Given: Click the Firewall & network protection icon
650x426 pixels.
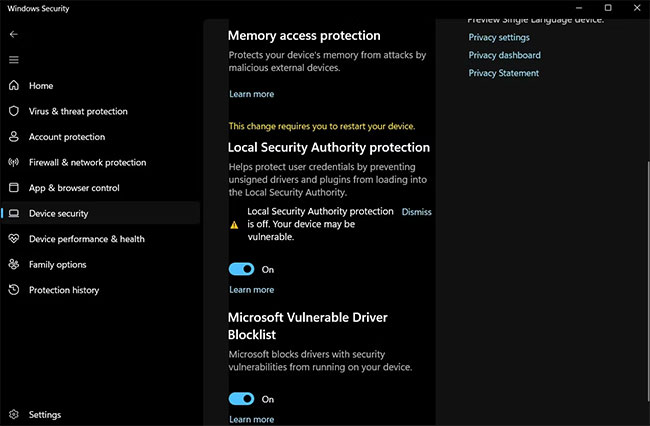Looking at the screenshot, I should click(14, 162).
